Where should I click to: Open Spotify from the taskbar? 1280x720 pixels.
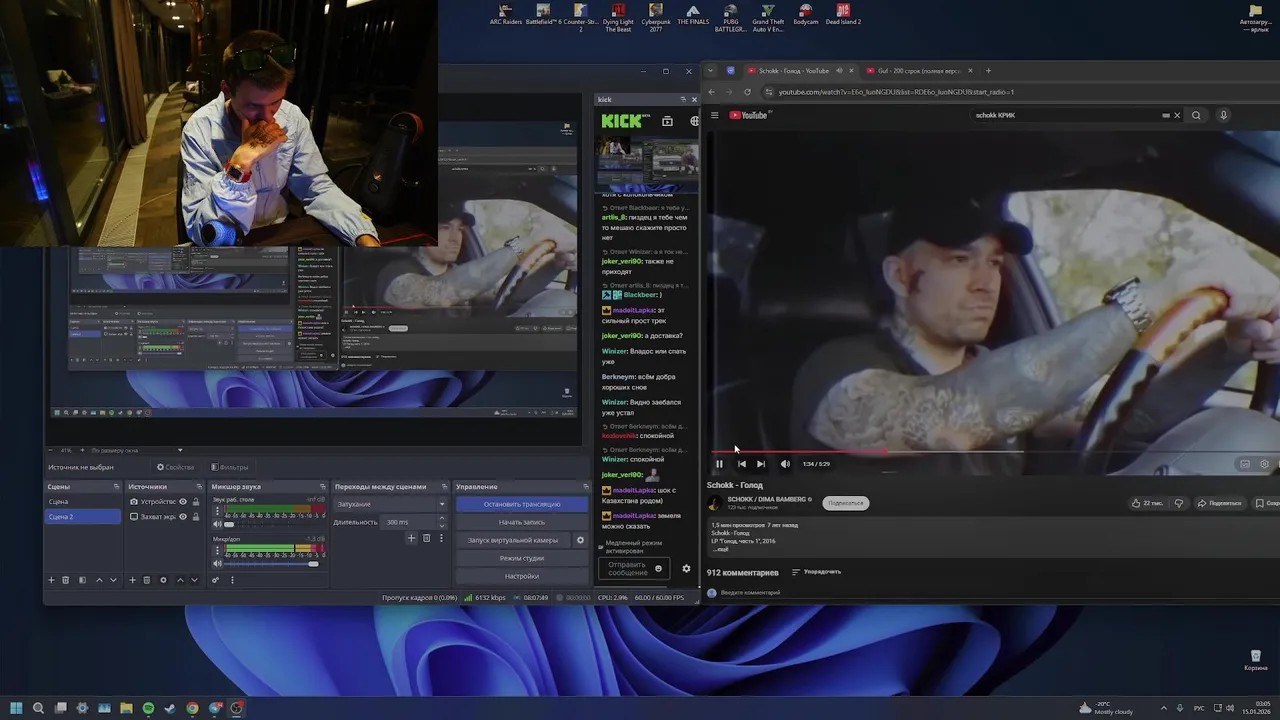click(x=148, y=708)
